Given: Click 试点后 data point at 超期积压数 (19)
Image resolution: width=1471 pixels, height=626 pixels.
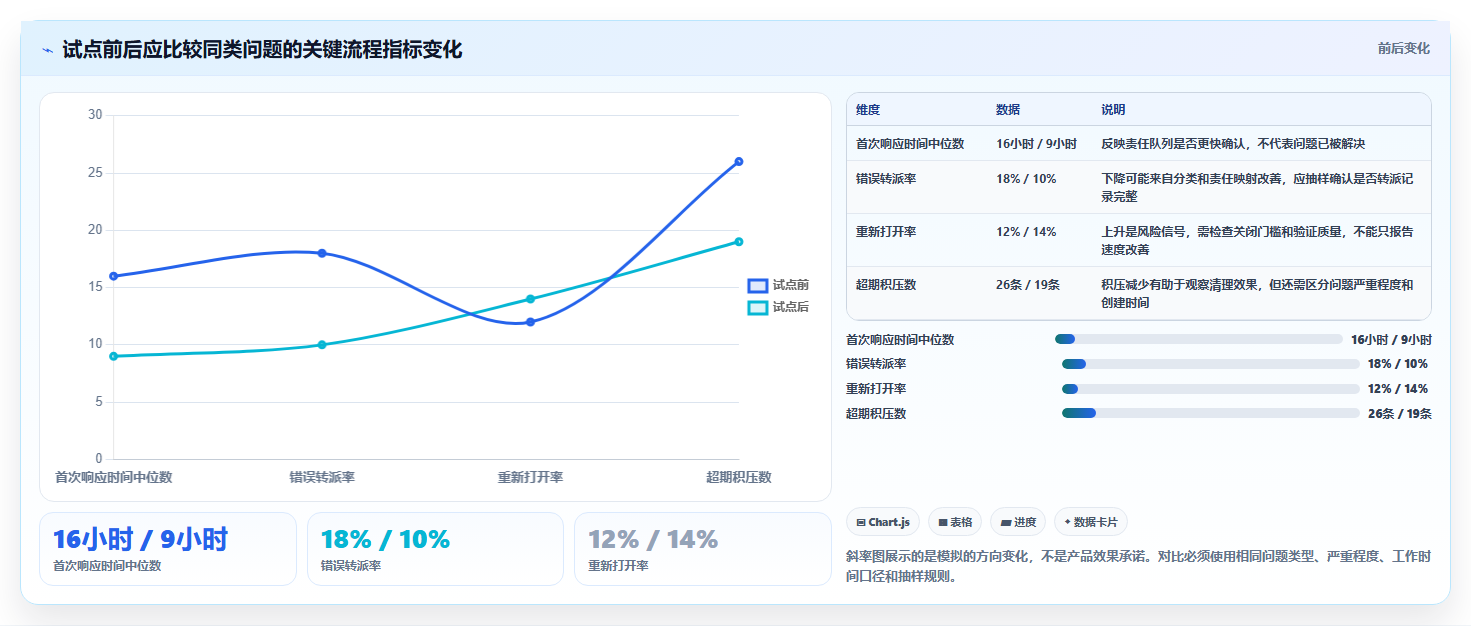Looking at the screenshot, I should click(x=739, y=241).
